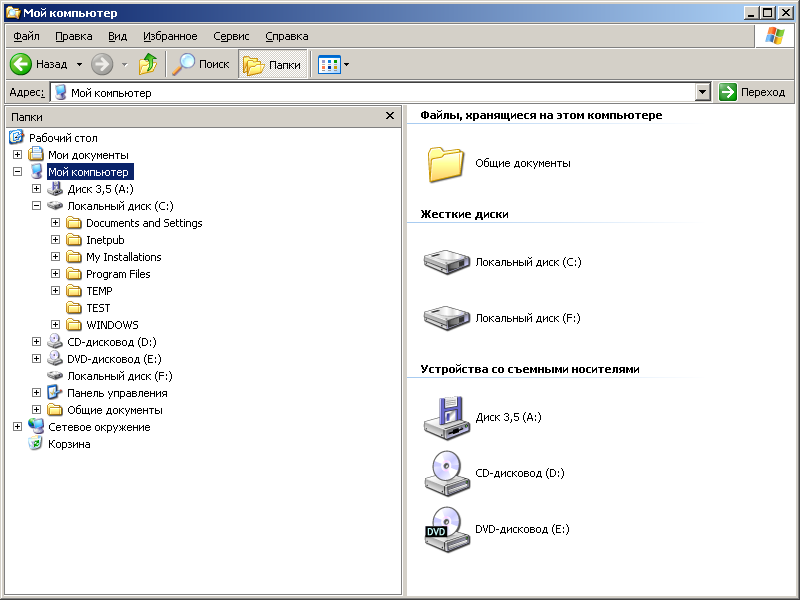The height and width of the screenshot is (600, 800).
Task: Click DVD-дисковод (E:) disc icon in tree
Action: pyautogui.click(x=55, y=359)
